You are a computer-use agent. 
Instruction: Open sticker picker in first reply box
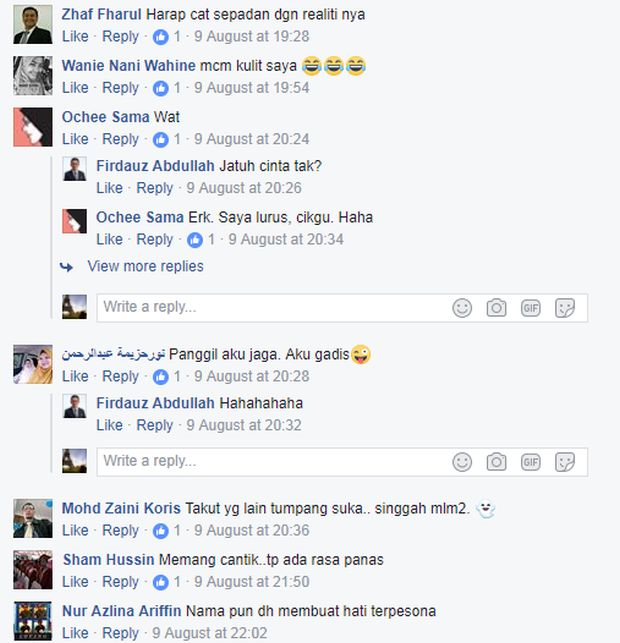tap(565, 308)
